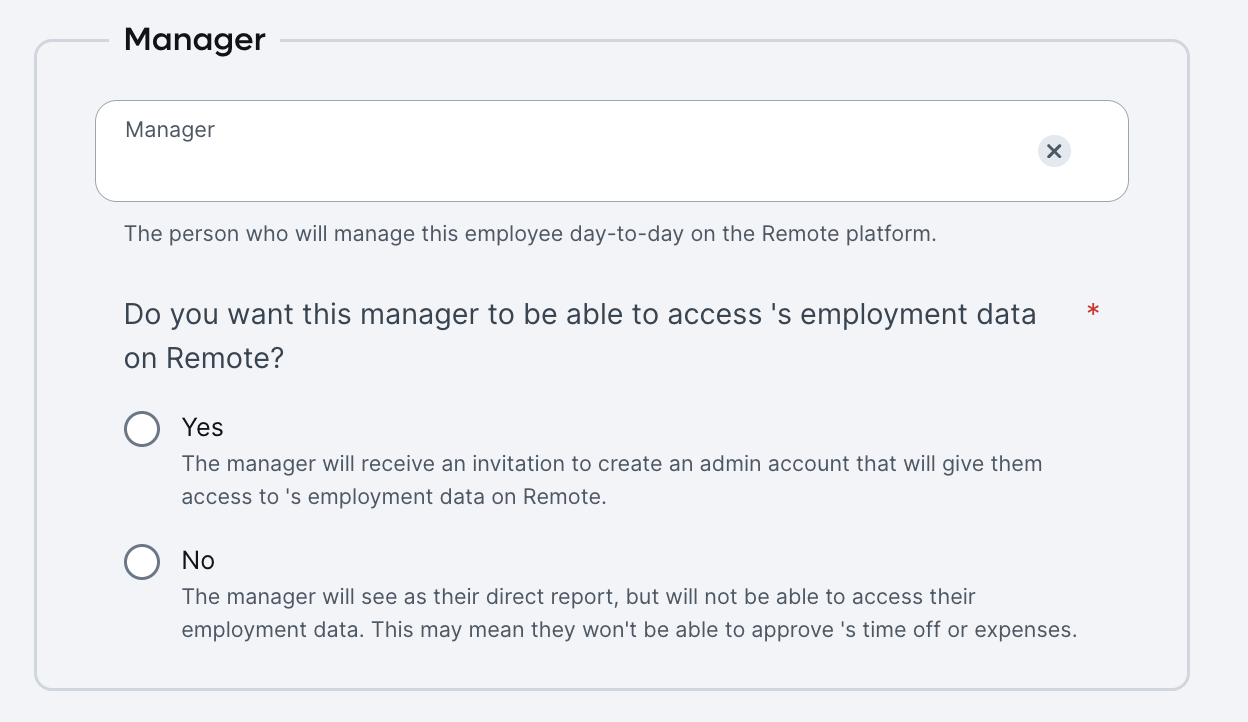Click the 'manage this employee day-to-day' helper text
Screen dimensions: 1248x722
click(x=530, y=234)
